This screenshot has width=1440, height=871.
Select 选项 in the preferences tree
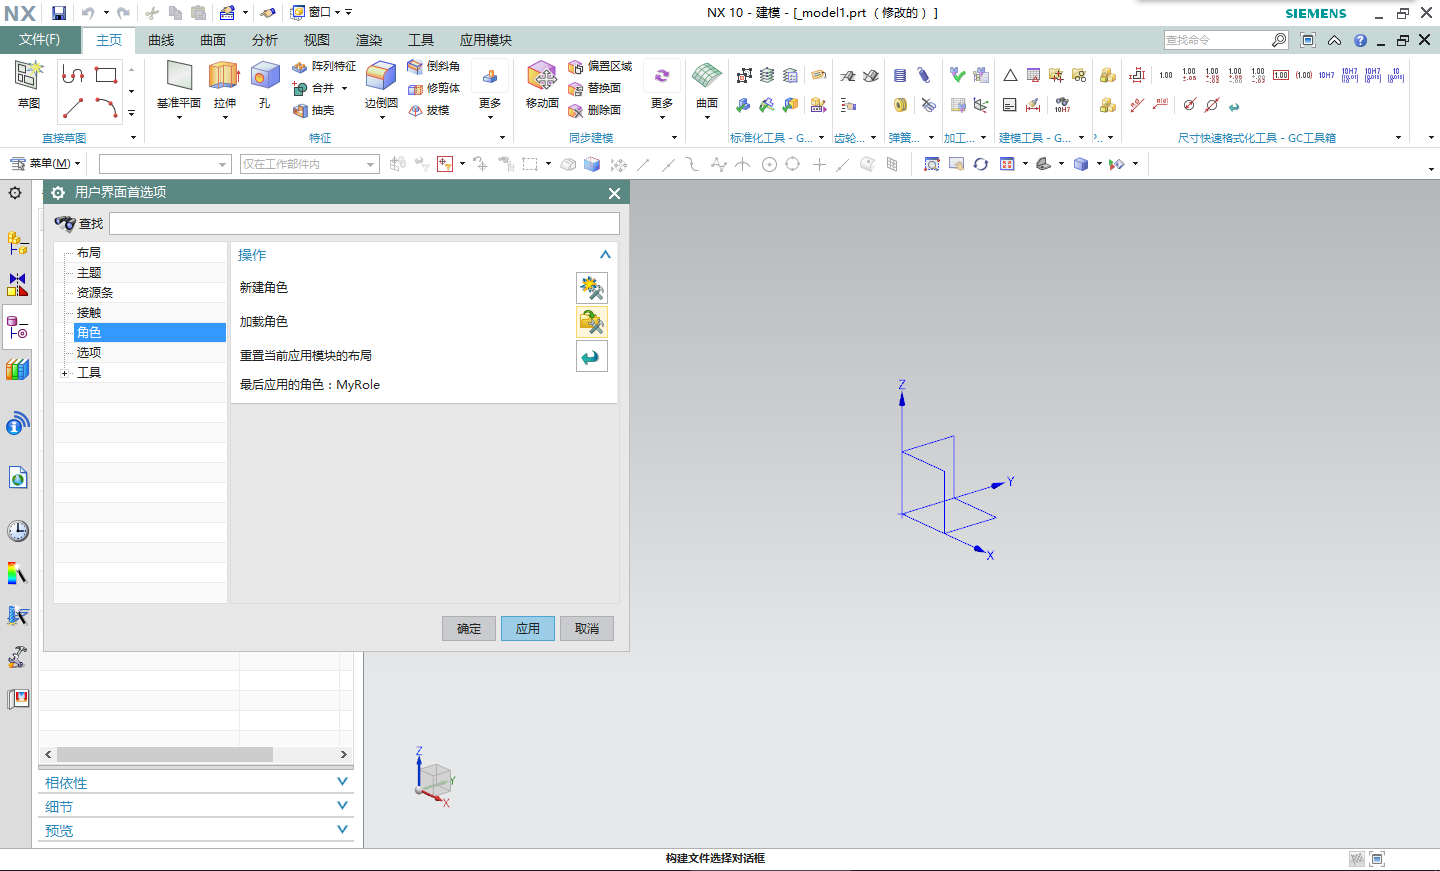point(89,353)
